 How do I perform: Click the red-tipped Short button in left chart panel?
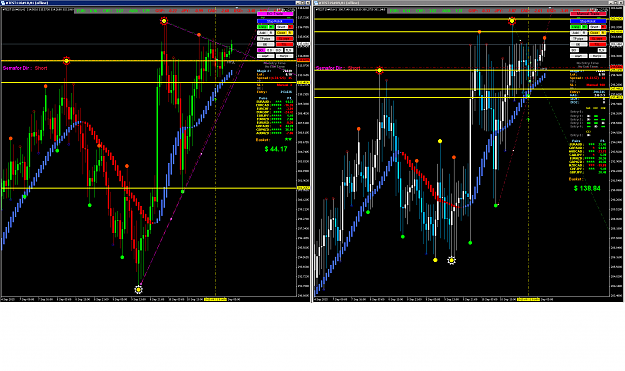285,27
